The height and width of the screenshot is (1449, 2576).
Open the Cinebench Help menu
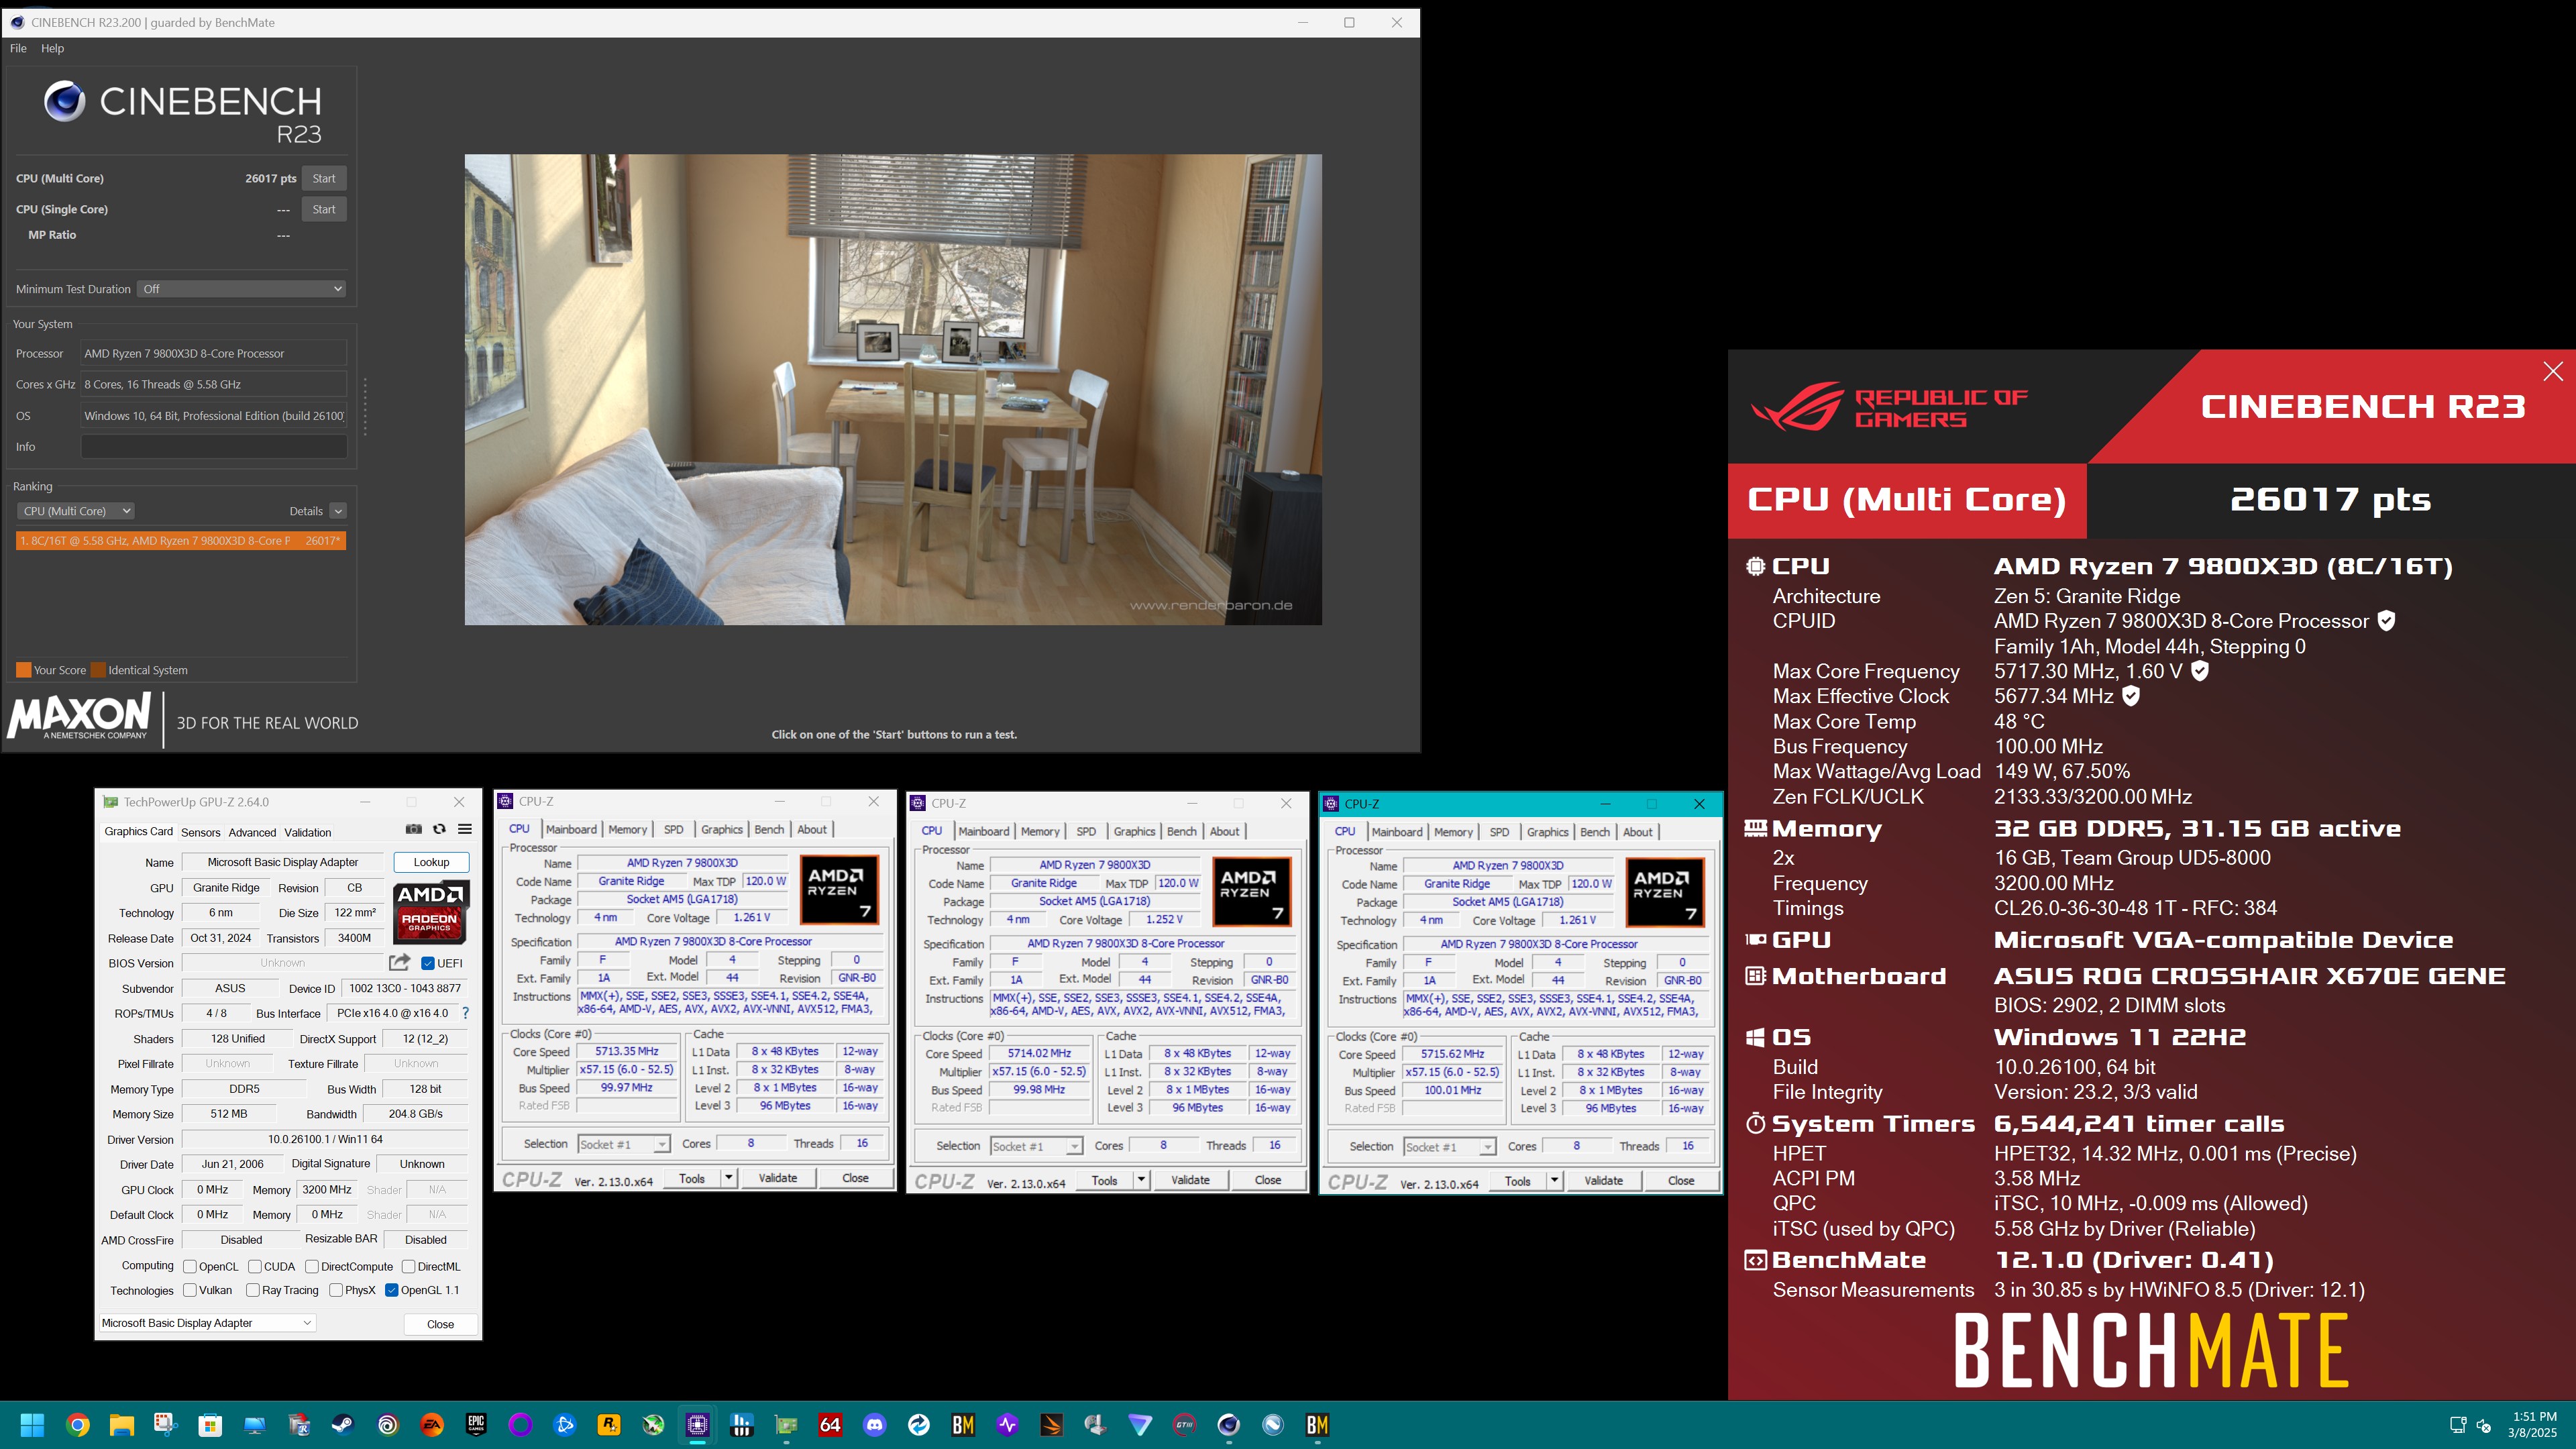click(52, 48)
